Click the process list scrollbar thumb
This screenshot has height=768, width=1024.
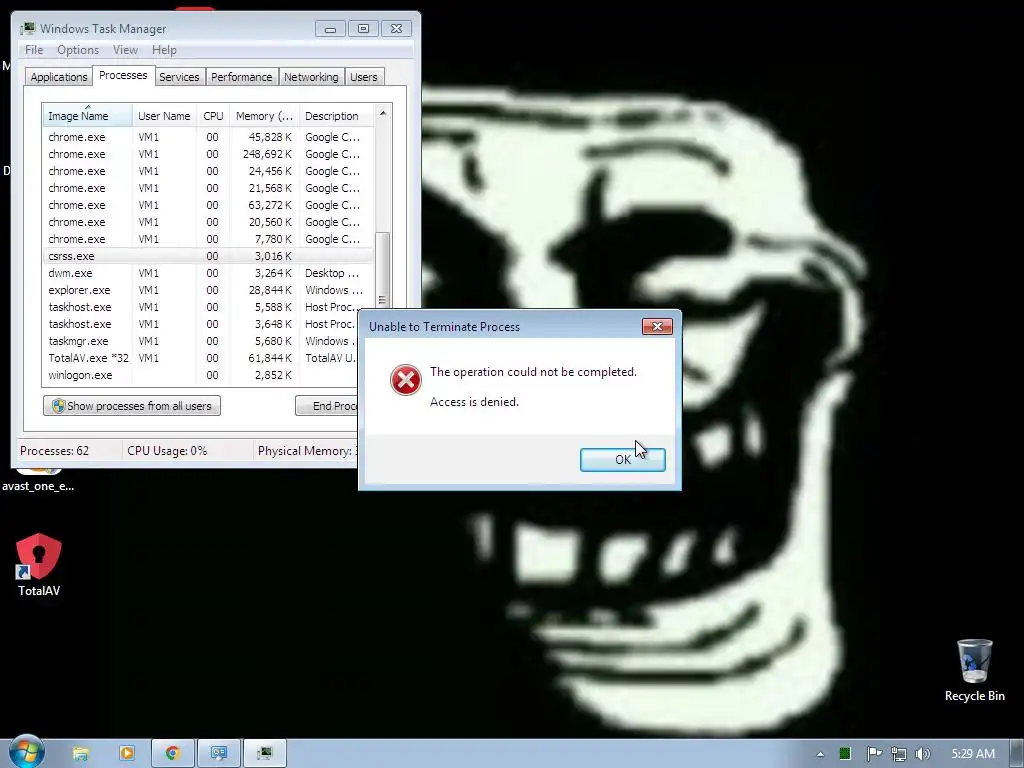point(383,269)
